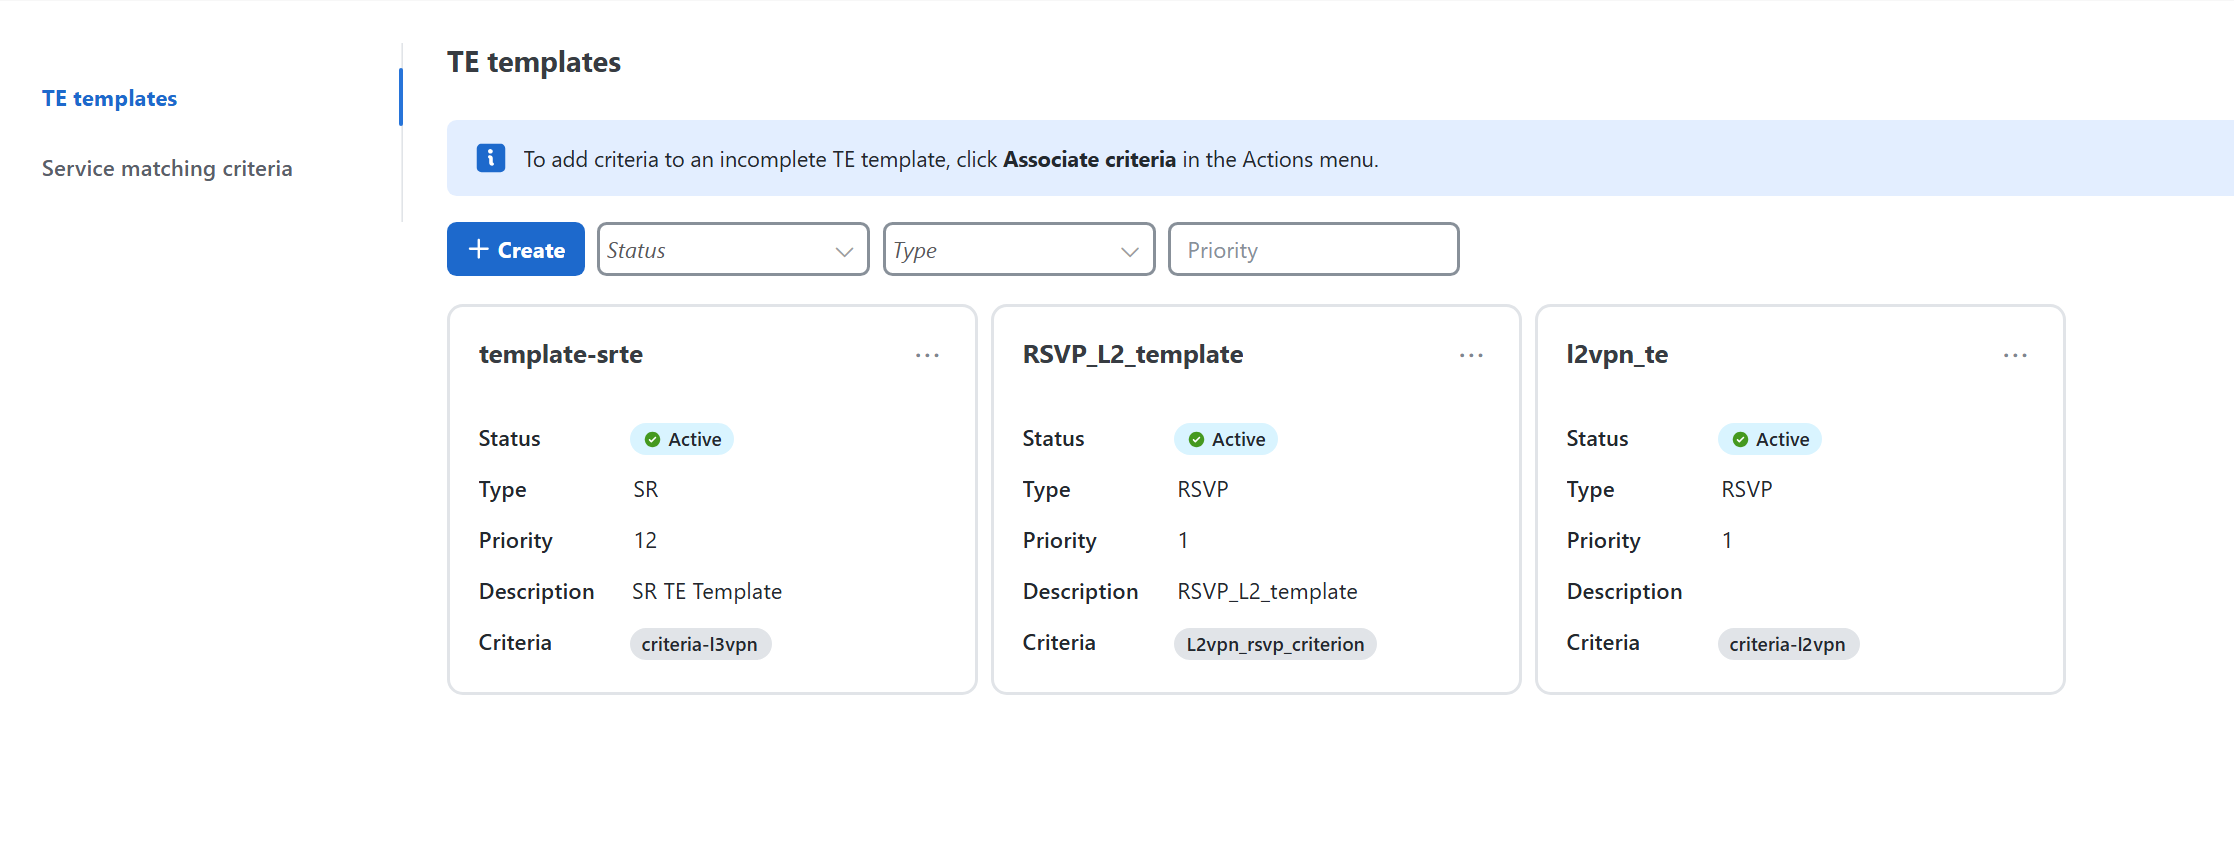
Task: Click the RSVP_L2_template card title
Action: tap(1132, 354)
